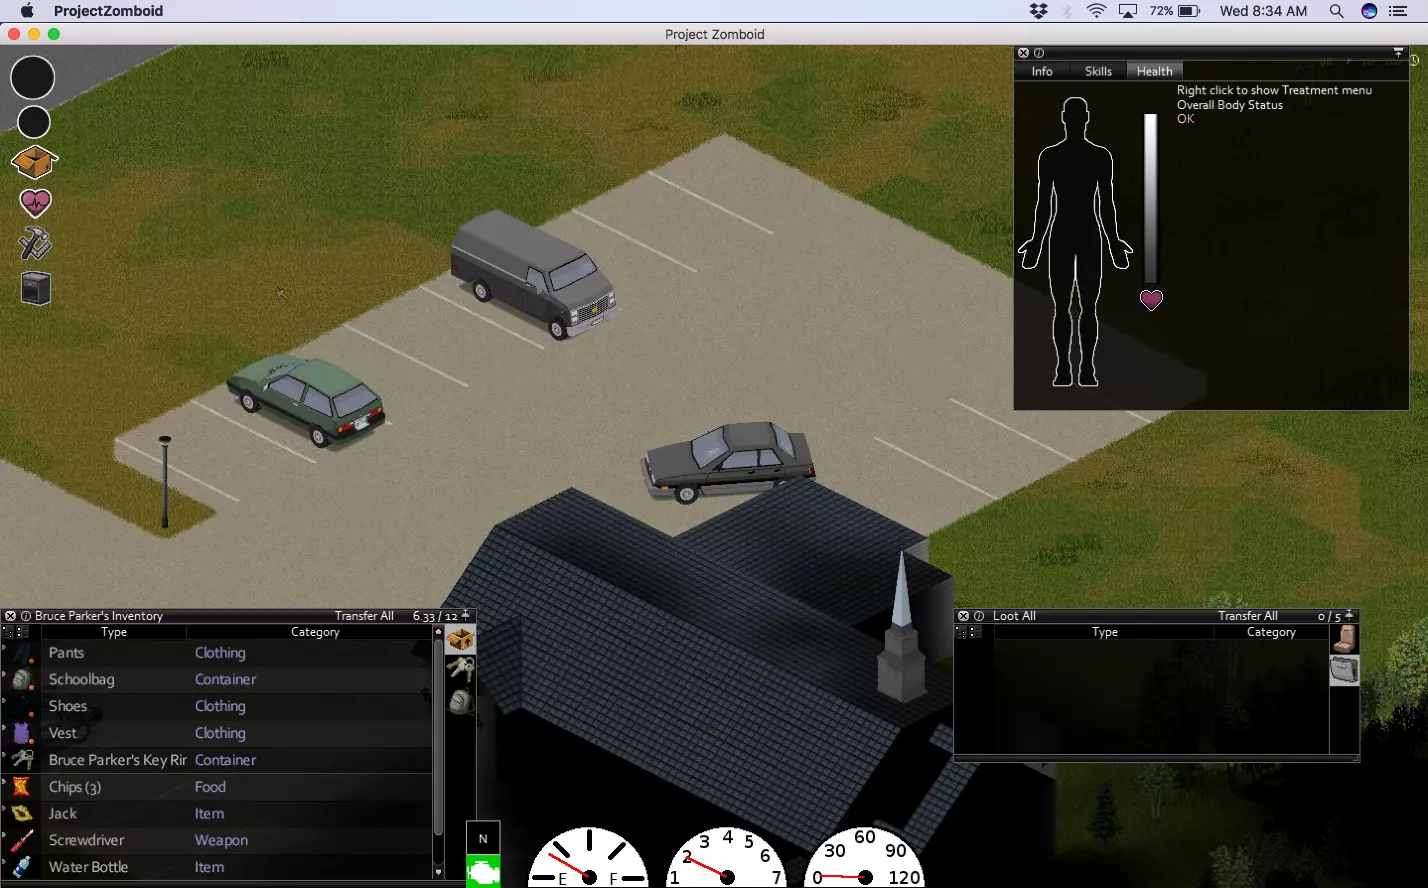Click the Jack item icon
This screenshot has height=888, width=1428.
[21, 814]
